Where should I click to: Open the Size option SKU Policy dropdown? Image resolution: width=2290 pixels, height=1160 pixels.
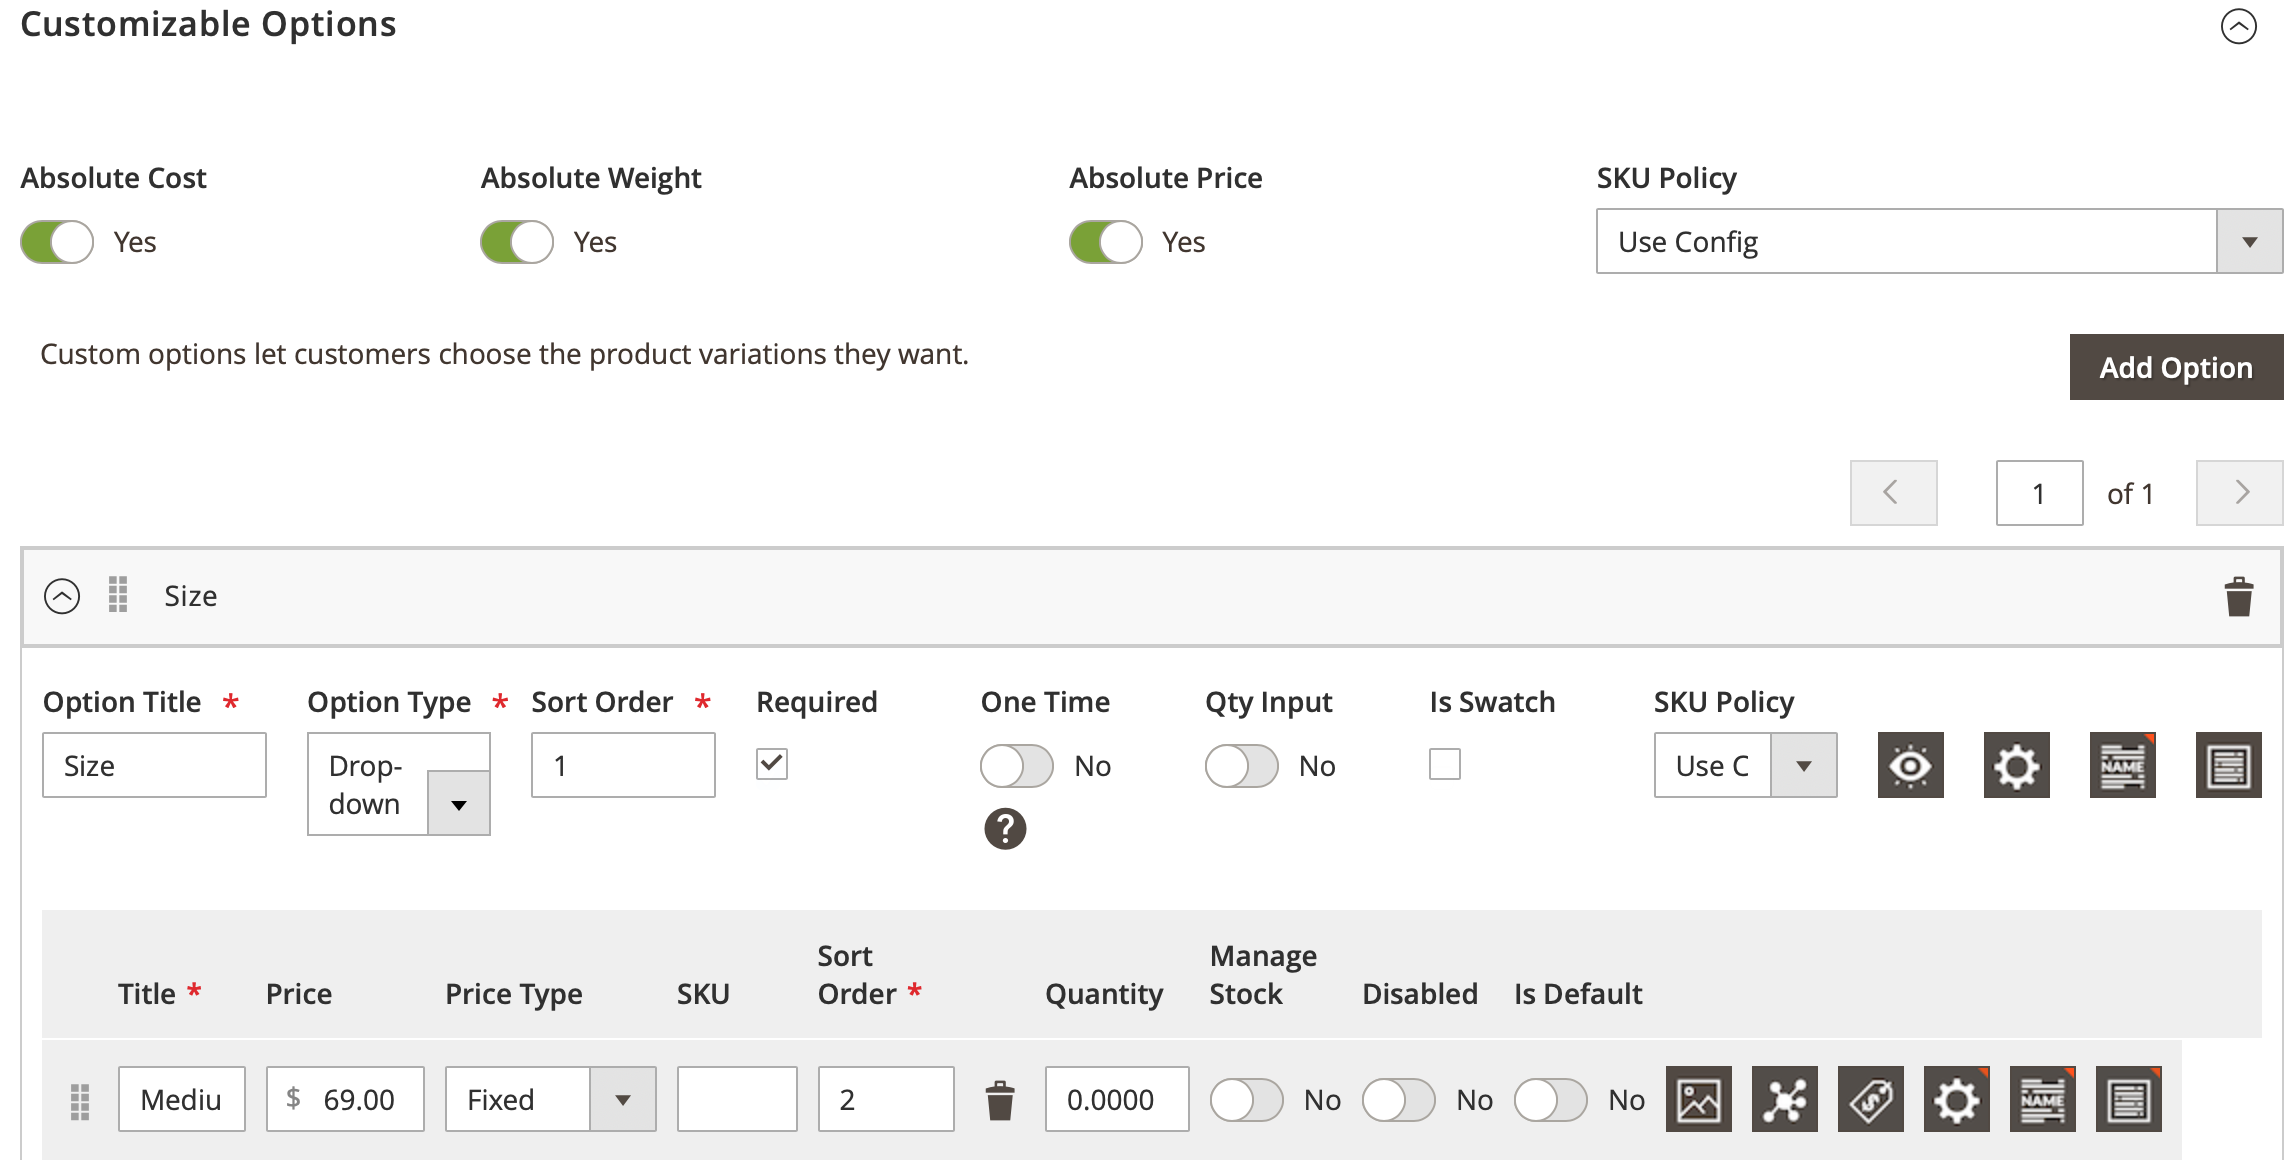point(1745,765)
